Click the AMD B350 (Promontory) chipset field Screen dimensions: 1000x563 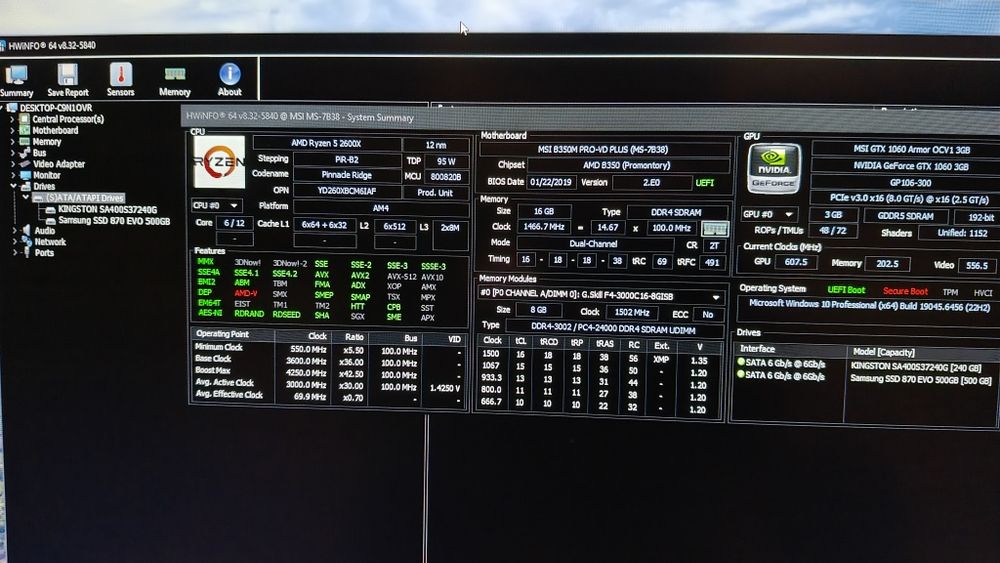point(627,166)
